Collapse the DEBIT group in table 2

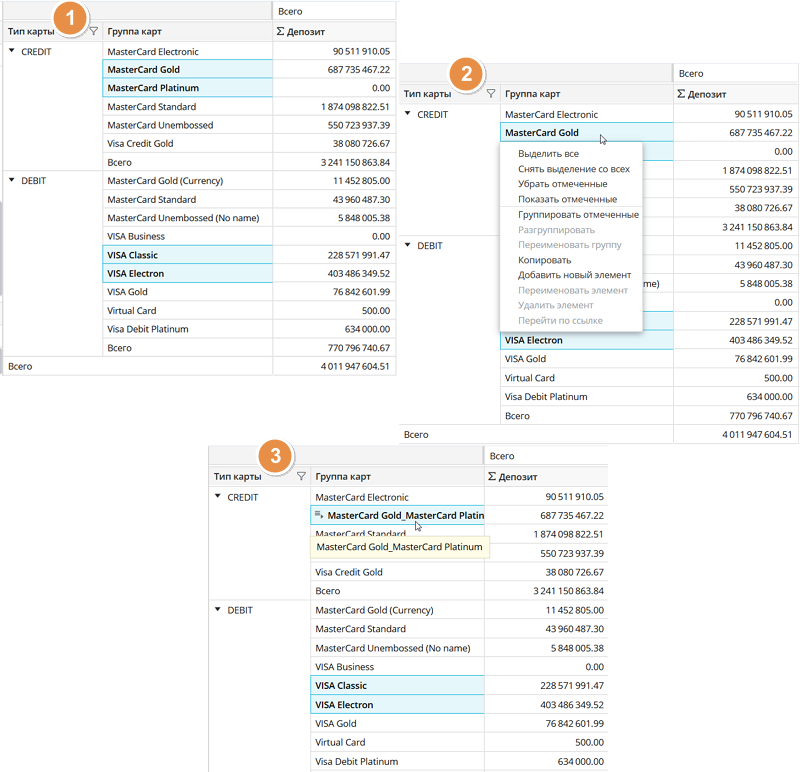tap(408, 244)
